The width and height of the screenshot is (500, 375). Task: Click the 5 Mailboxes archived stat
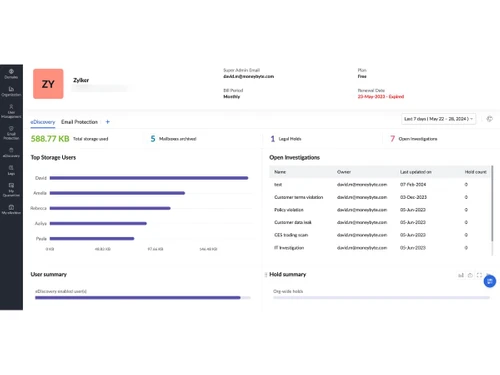coord(173,139)
